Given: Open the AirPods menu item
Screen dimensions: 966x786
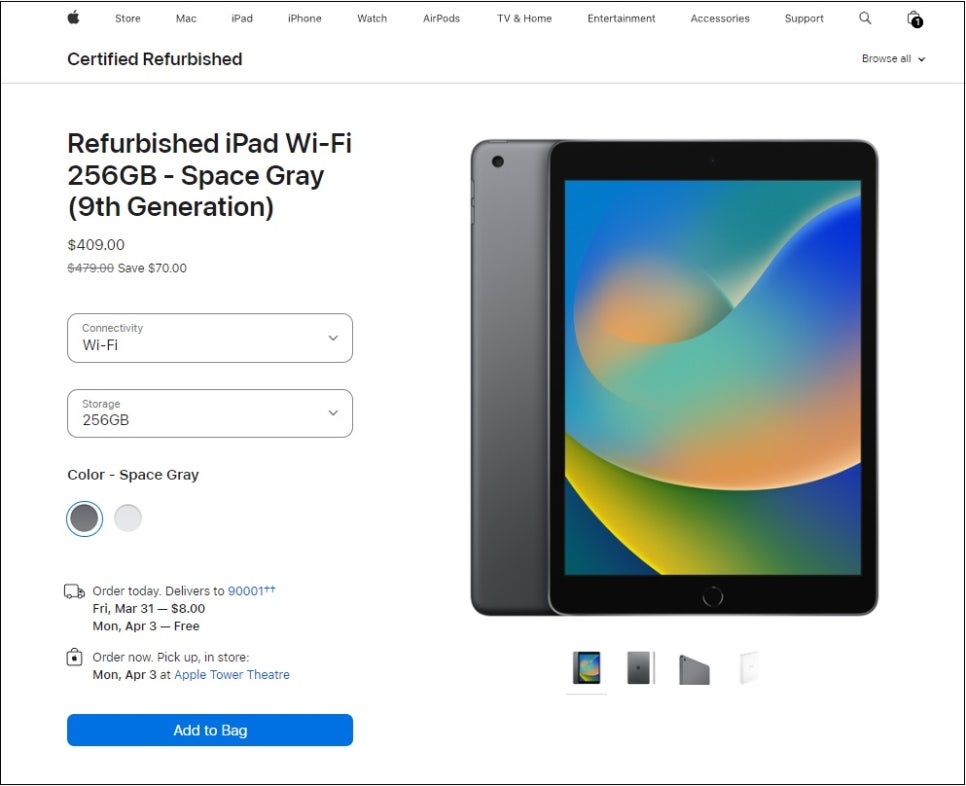Looking at the screenshot, I should coord(441,18).
